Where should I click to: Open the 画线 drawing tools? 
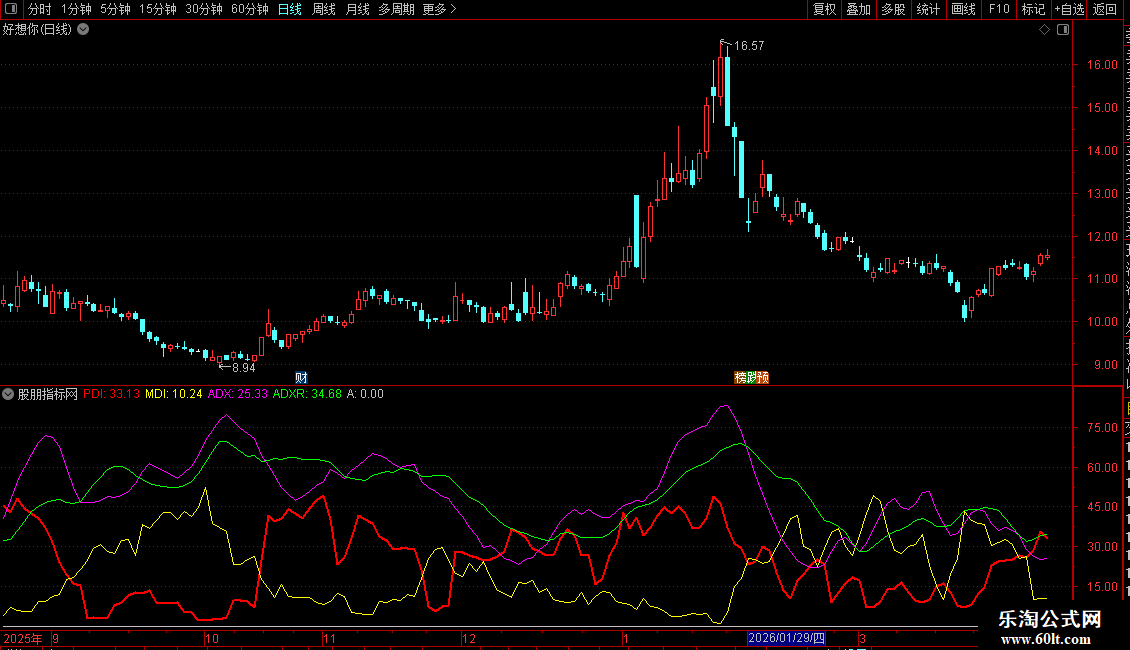pos(963,9)
